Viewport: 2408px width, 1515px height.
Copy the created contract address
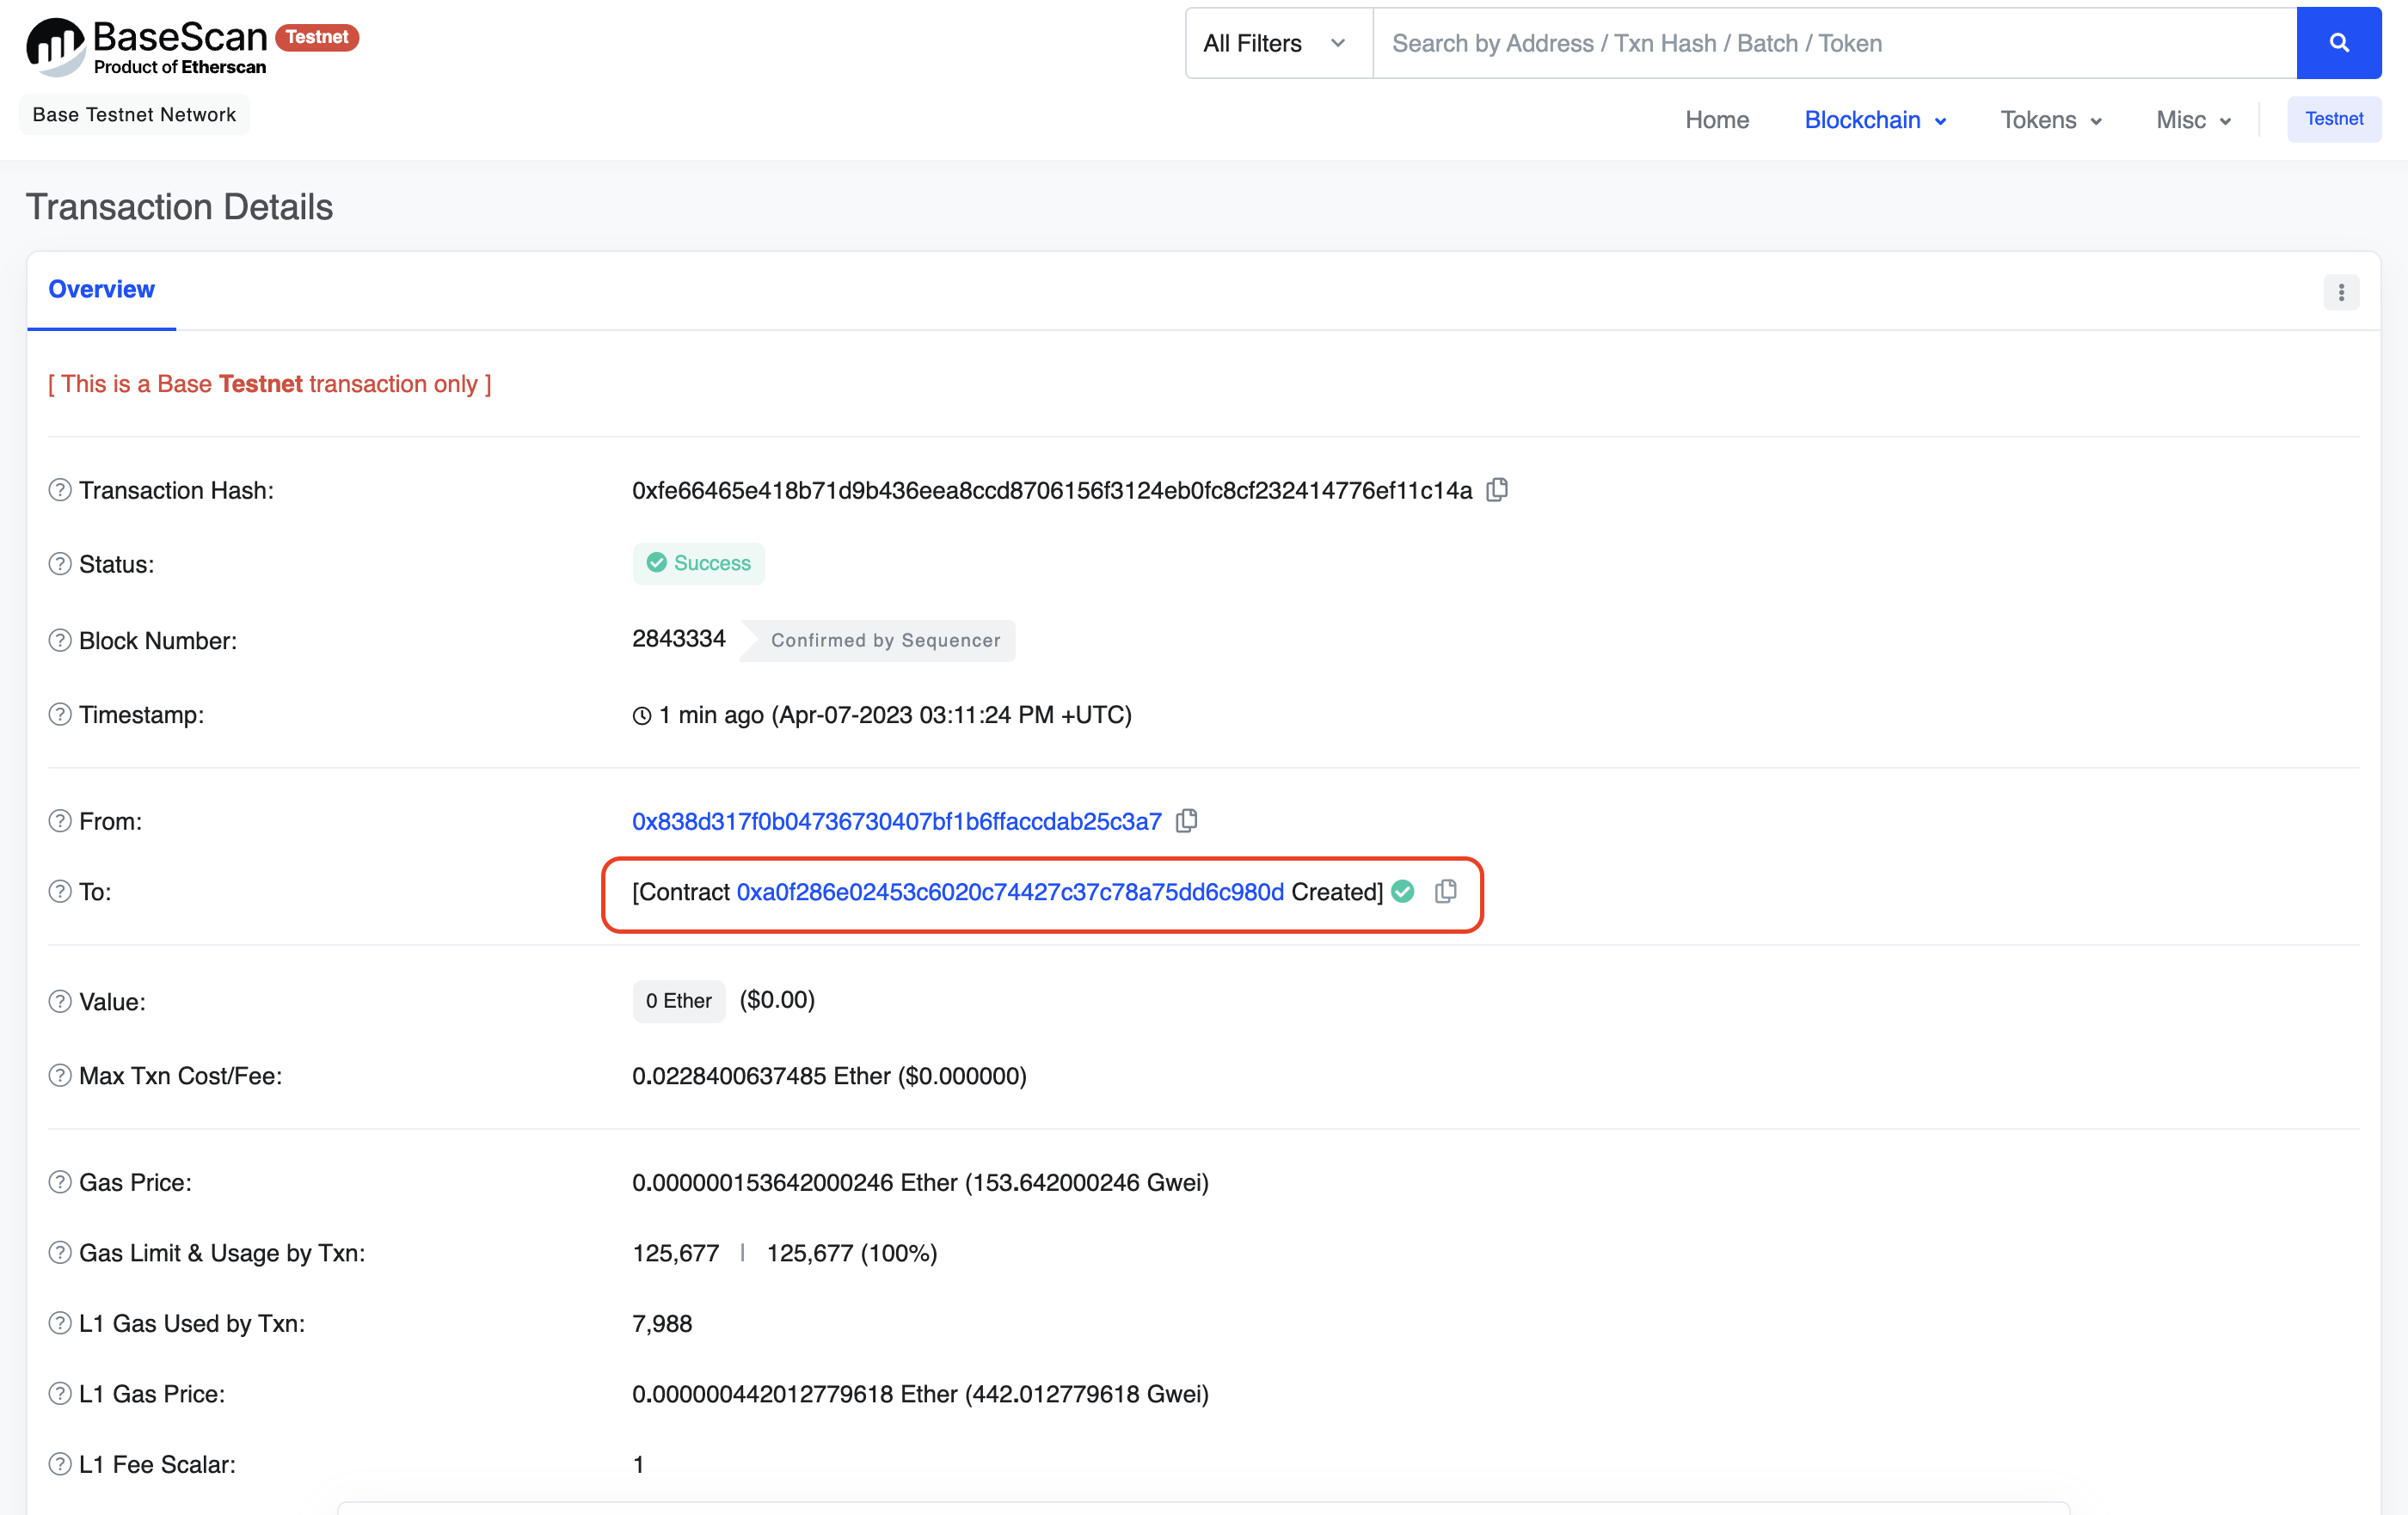[1445, 891]
